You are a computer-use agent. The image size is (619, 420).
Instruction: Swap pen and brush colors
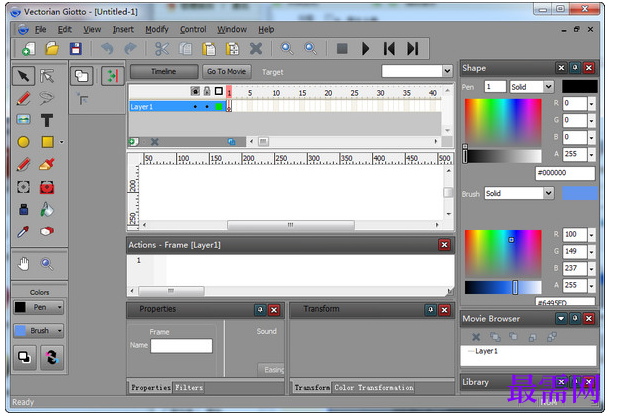(x=51, y=358)
